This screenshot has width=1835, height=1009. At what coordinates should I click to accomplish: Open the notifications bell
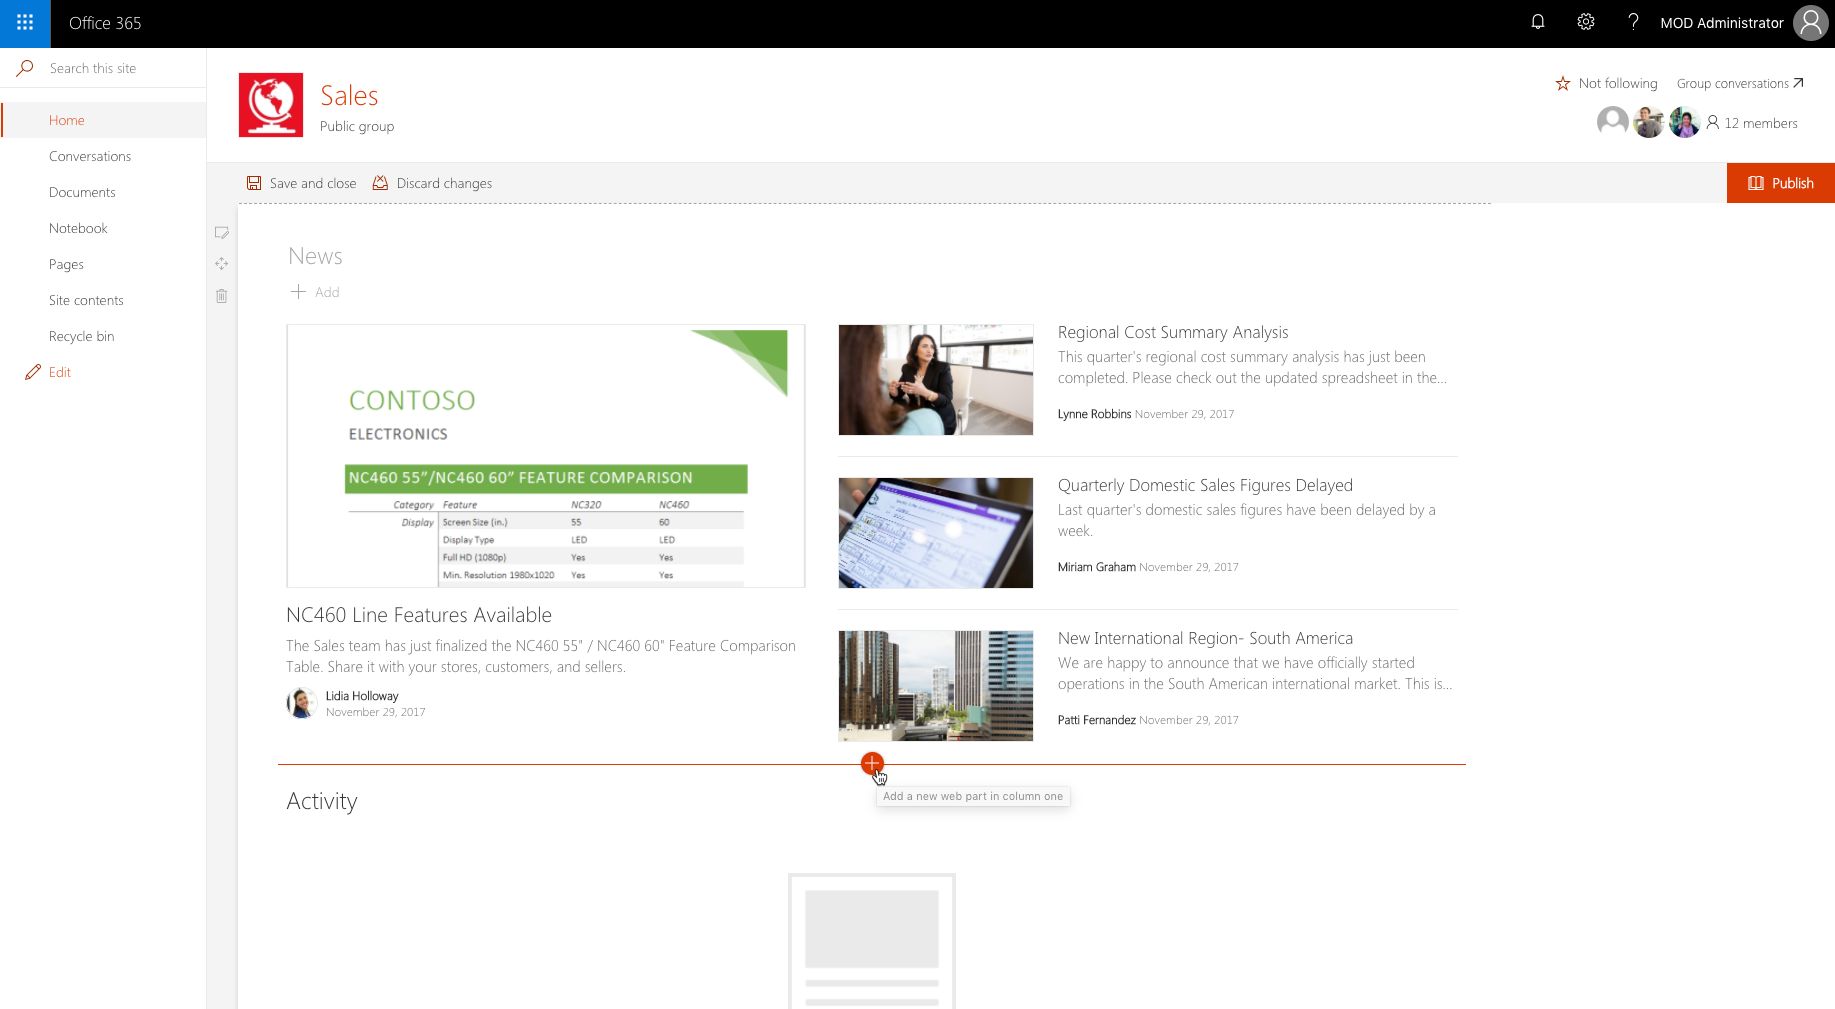tap(1538, 22)
